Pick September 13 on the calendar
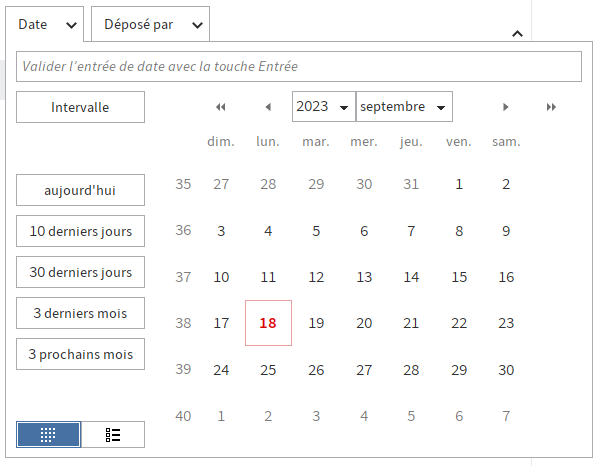Image resolution: width=599 pixels, height=466 pixels. click(364, 277)
